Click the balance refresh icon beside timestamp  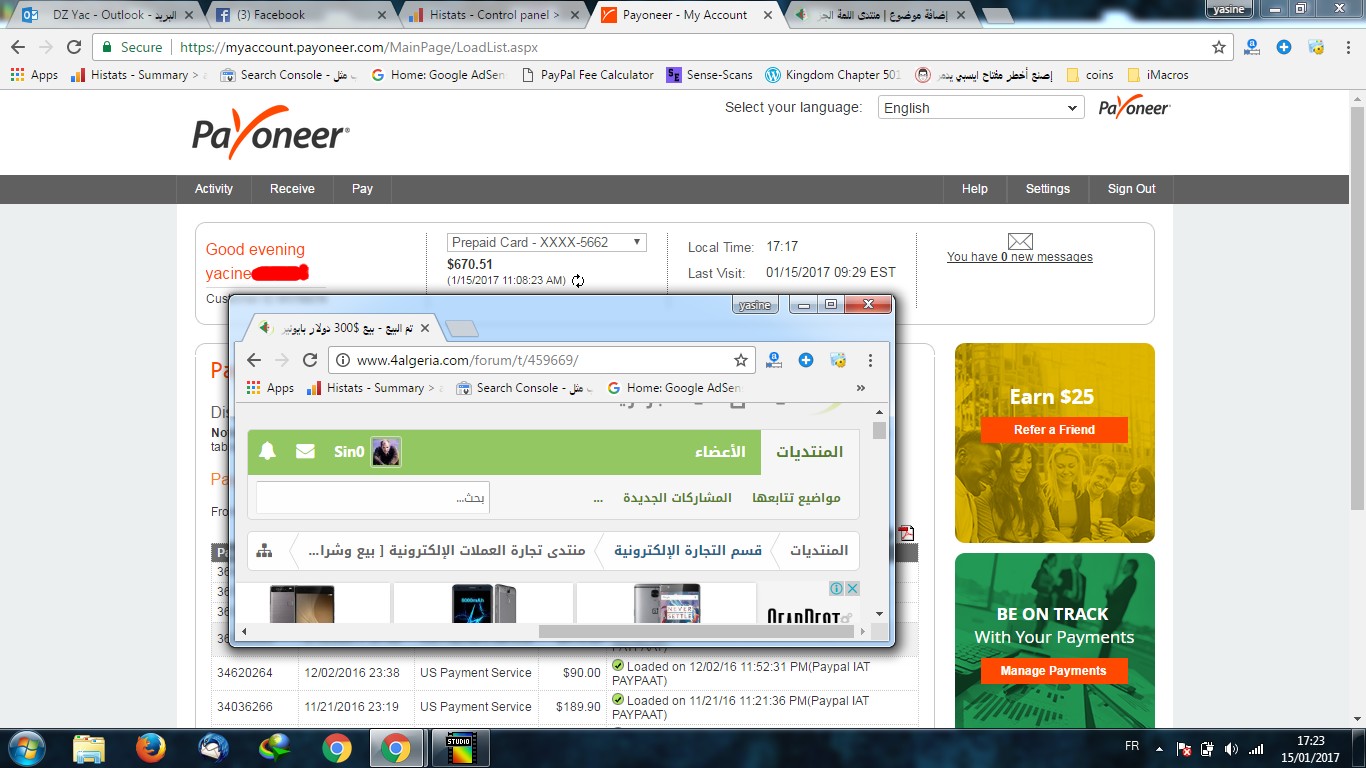(578, 281)
